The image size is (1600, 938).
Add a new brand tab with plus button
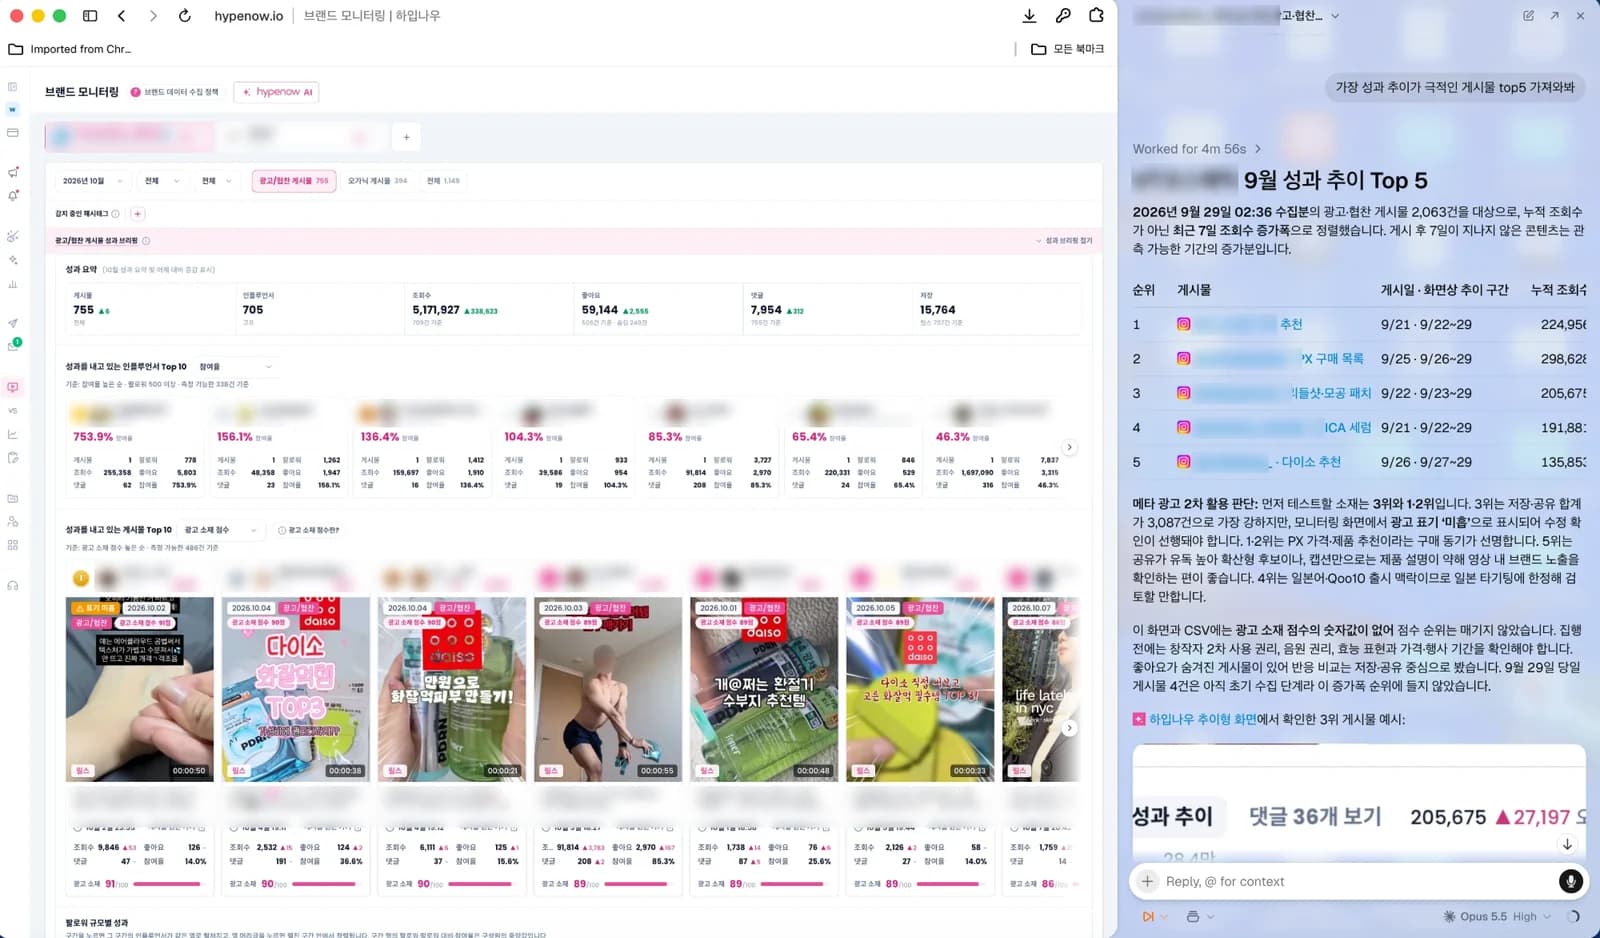tap(406, 137)
